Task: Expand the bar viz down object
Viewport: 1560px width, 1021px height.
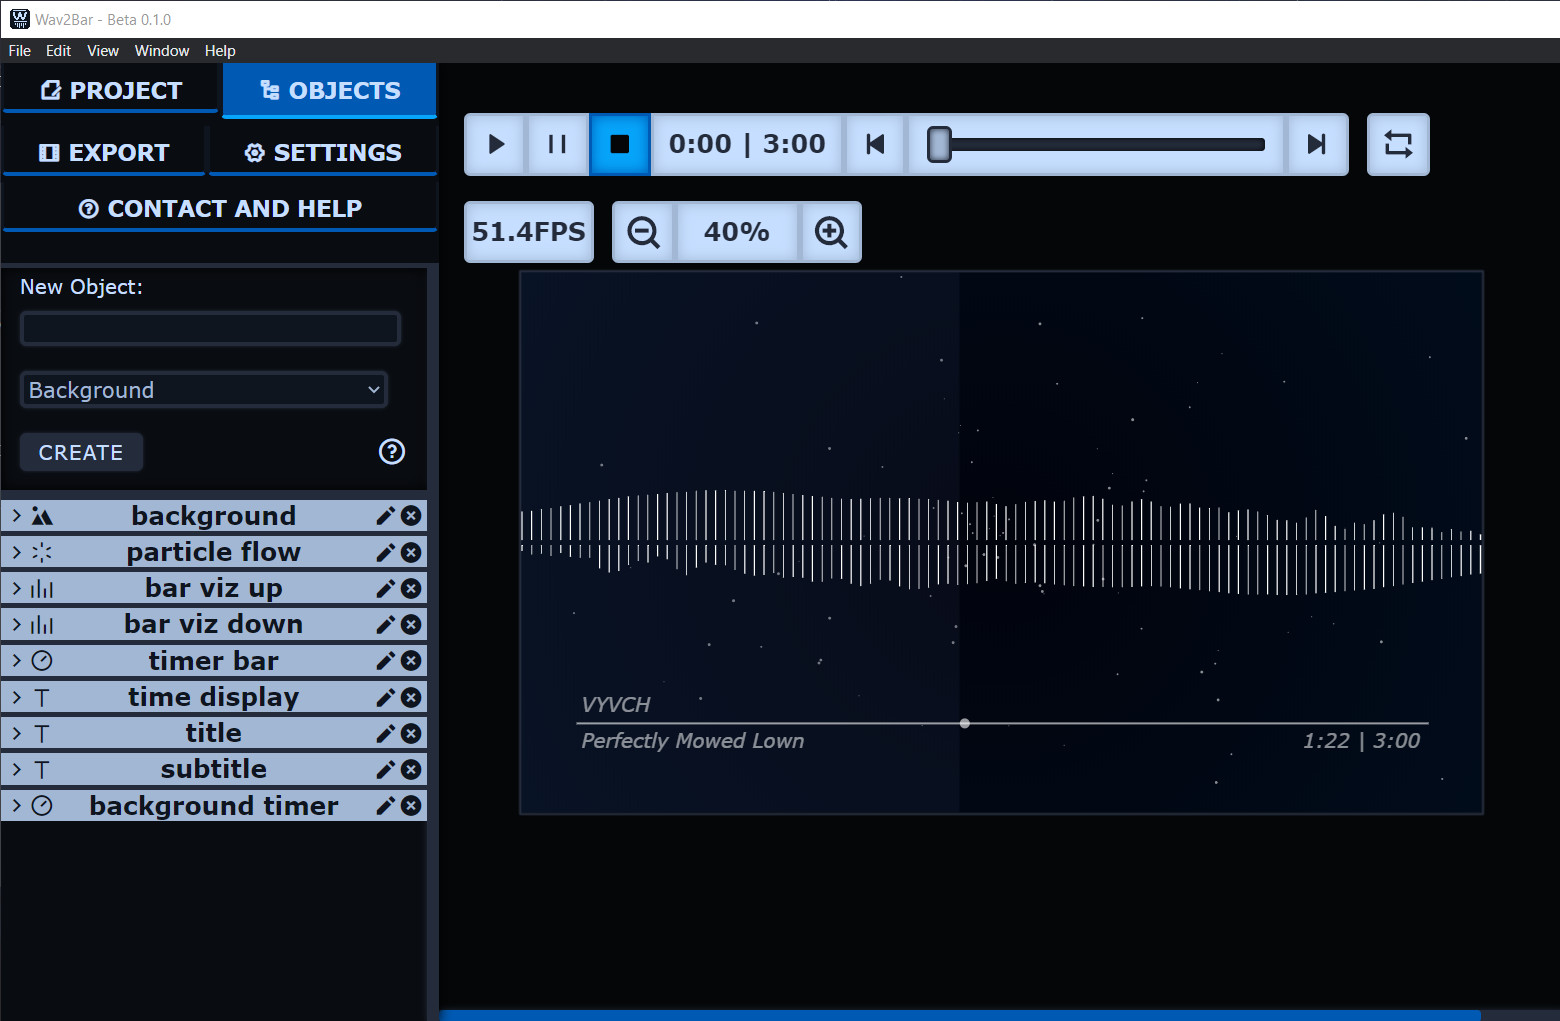Action: tap(16, 624)
